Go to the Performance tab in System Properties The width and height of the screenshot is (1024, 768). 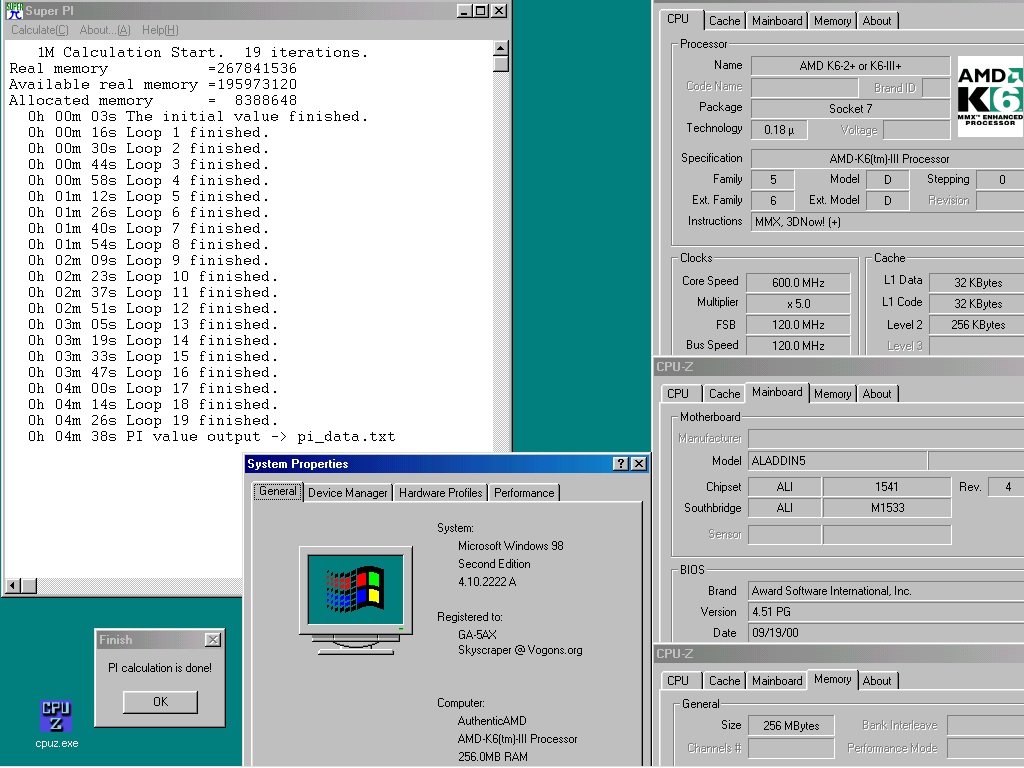(x=524, y=493)
